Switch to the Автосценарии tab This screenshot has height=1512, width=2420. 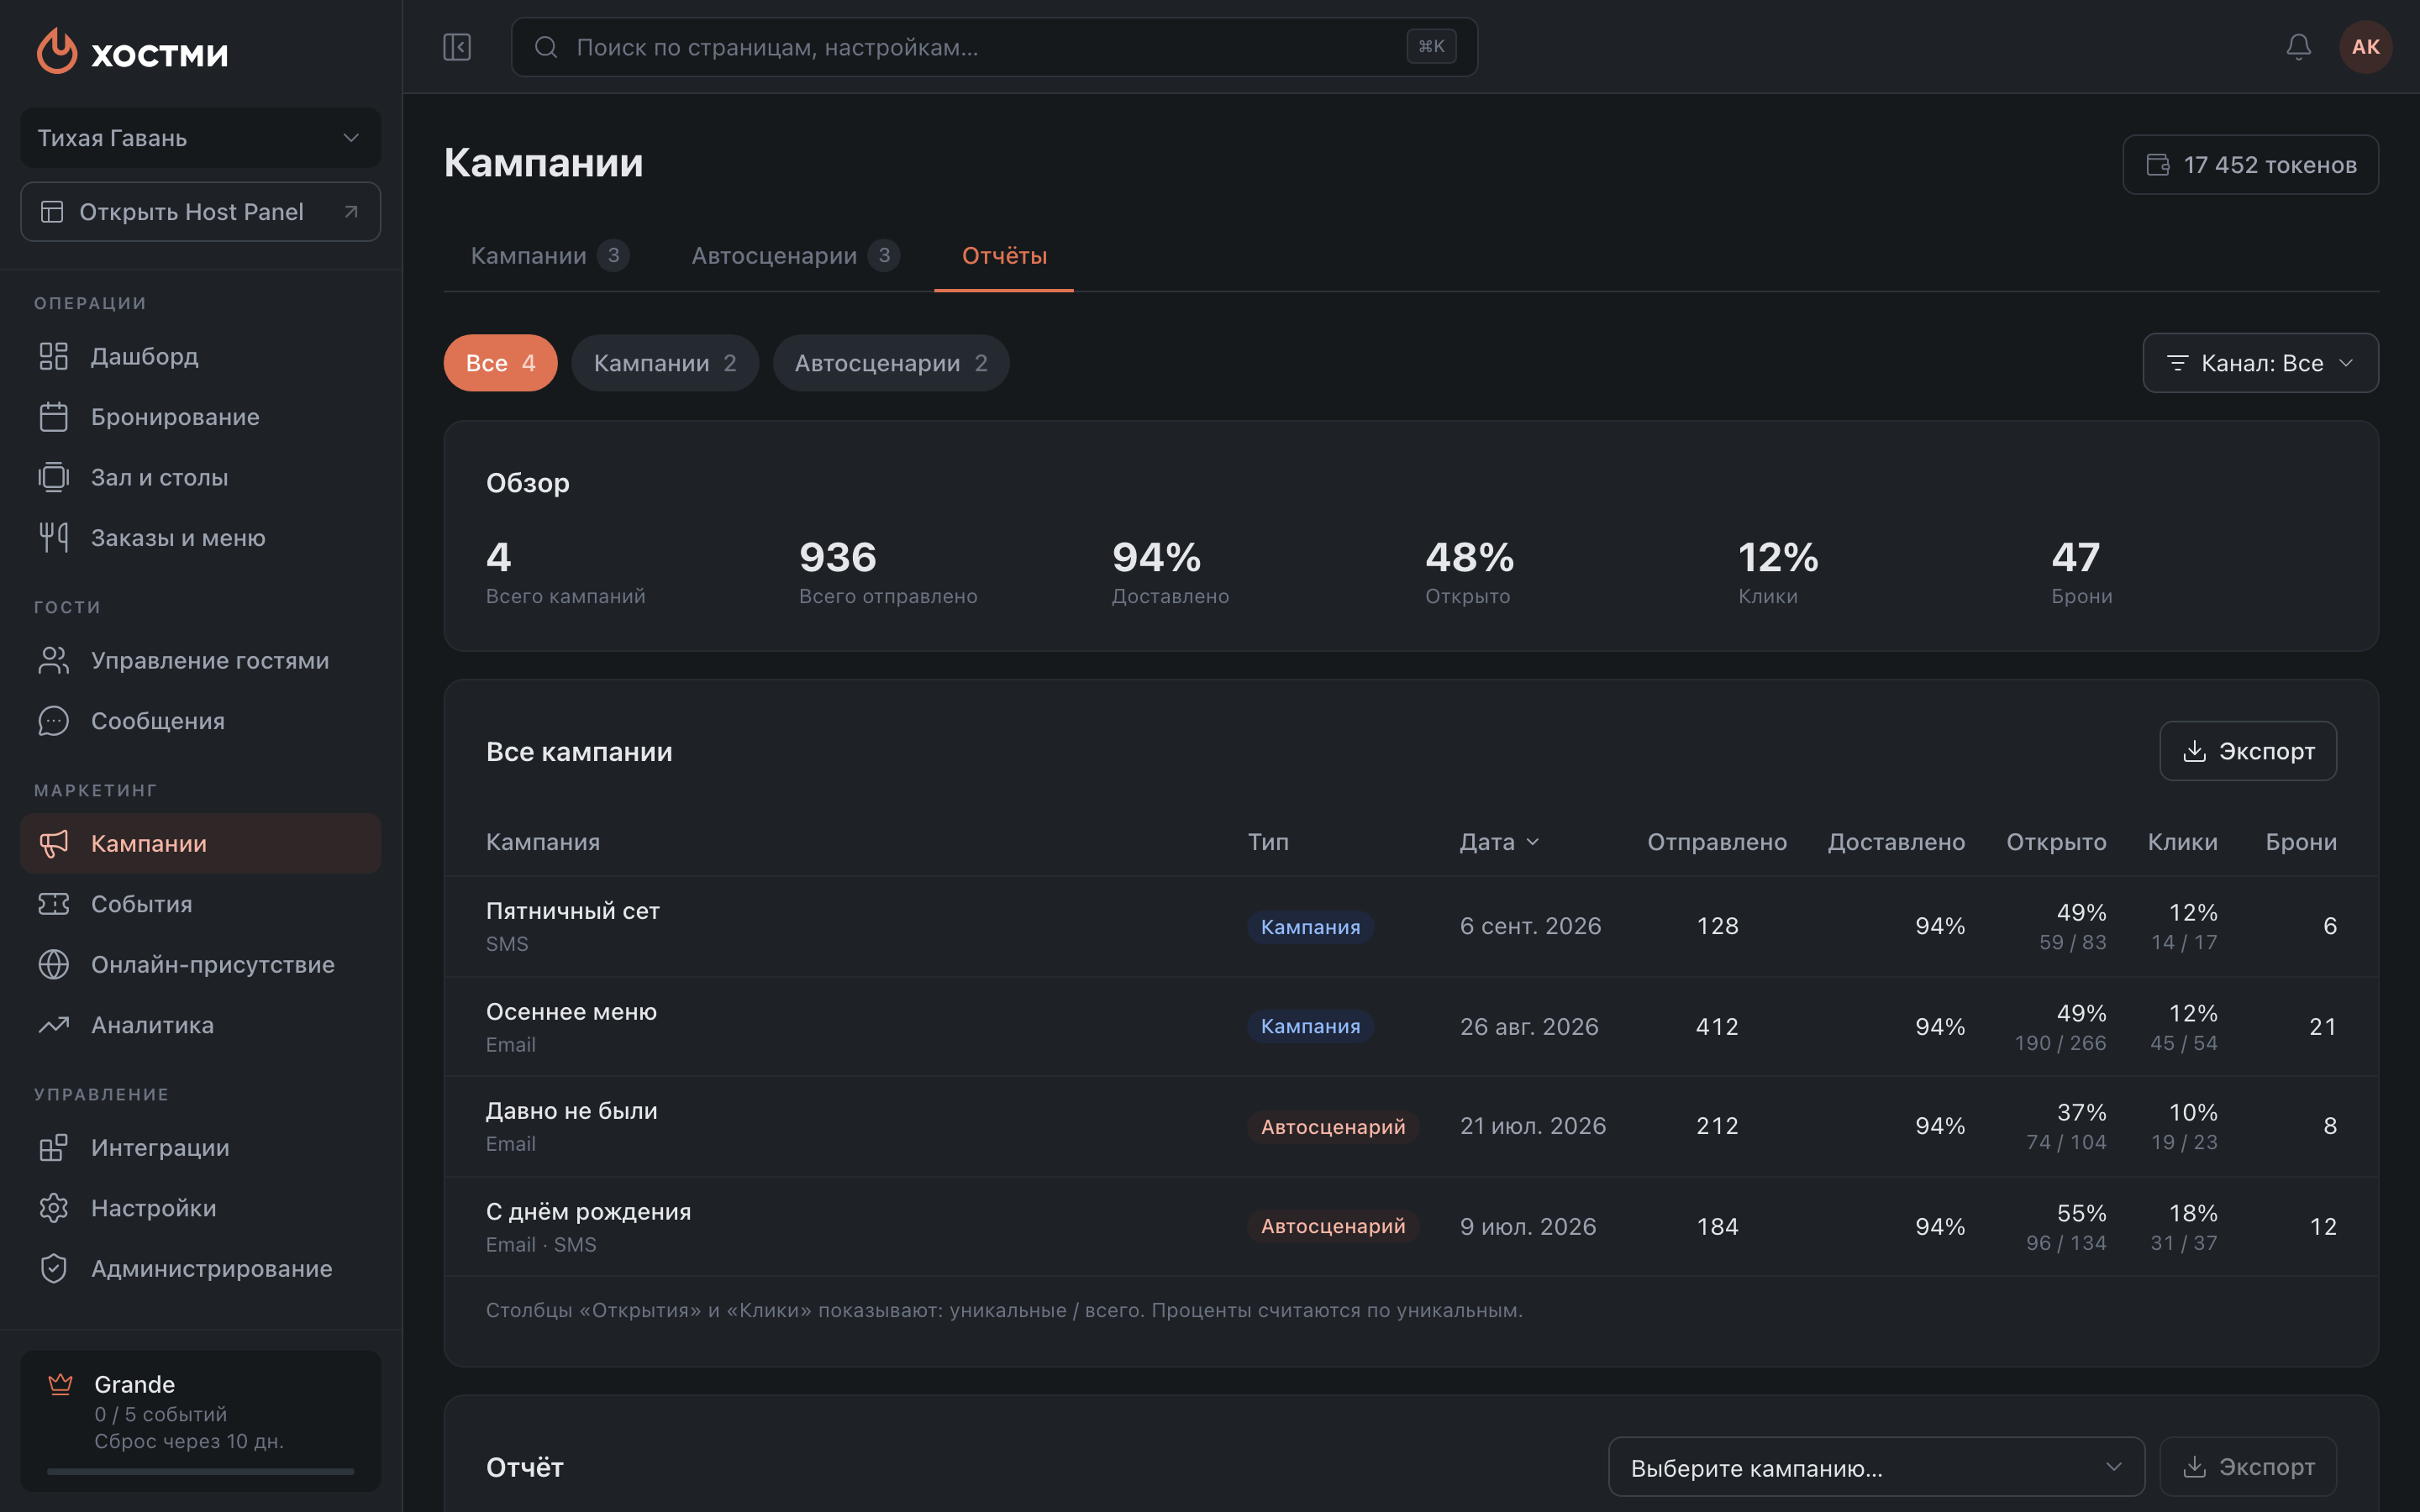(x=795, y=255)
